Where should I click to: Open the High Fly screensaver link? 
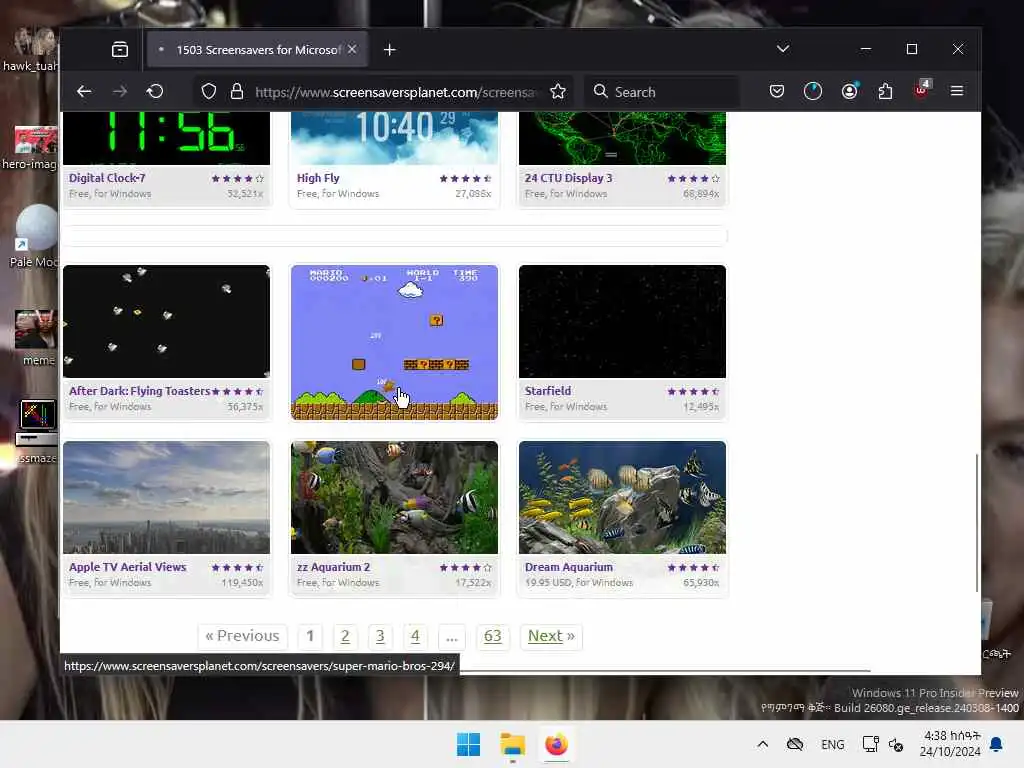[x=318, y=178]
